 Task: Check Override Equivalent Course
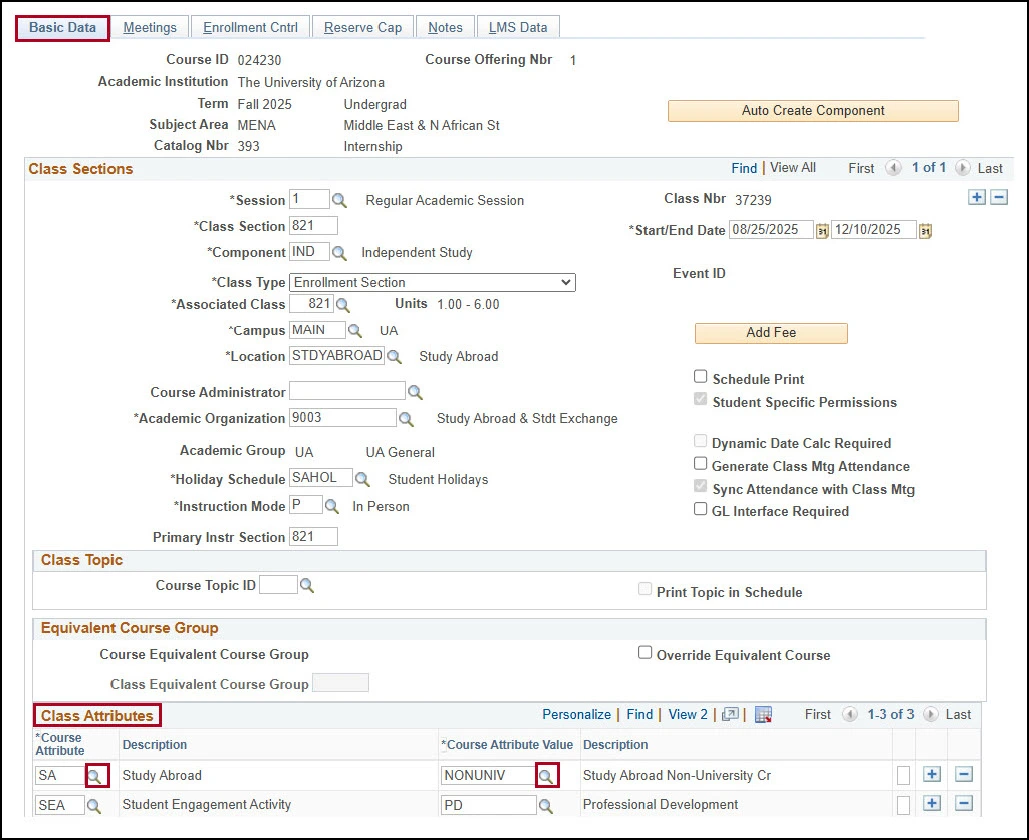[645, 653]
